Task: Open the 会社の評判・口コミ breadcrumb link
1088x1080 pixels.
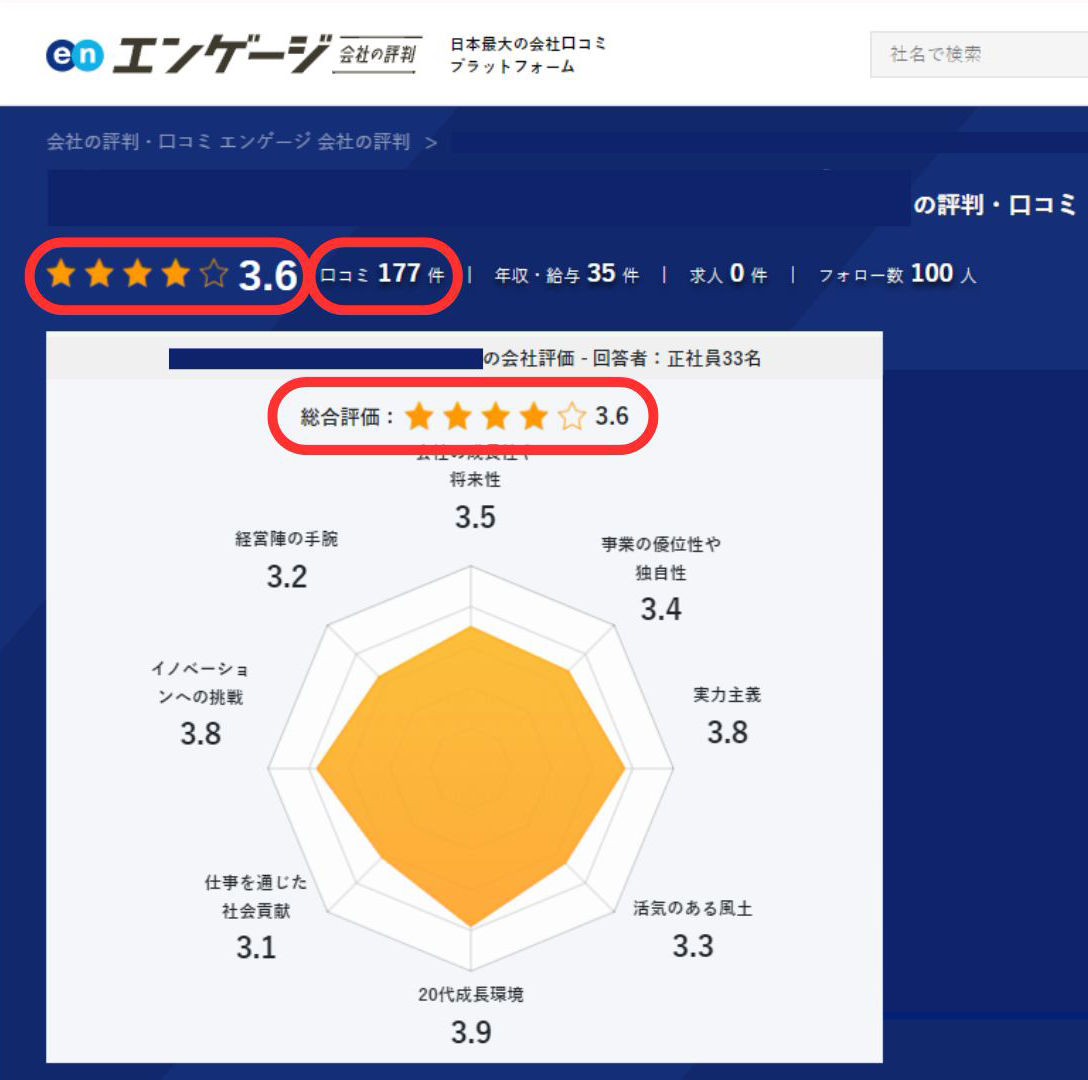Action: click(x=228, y=142)
